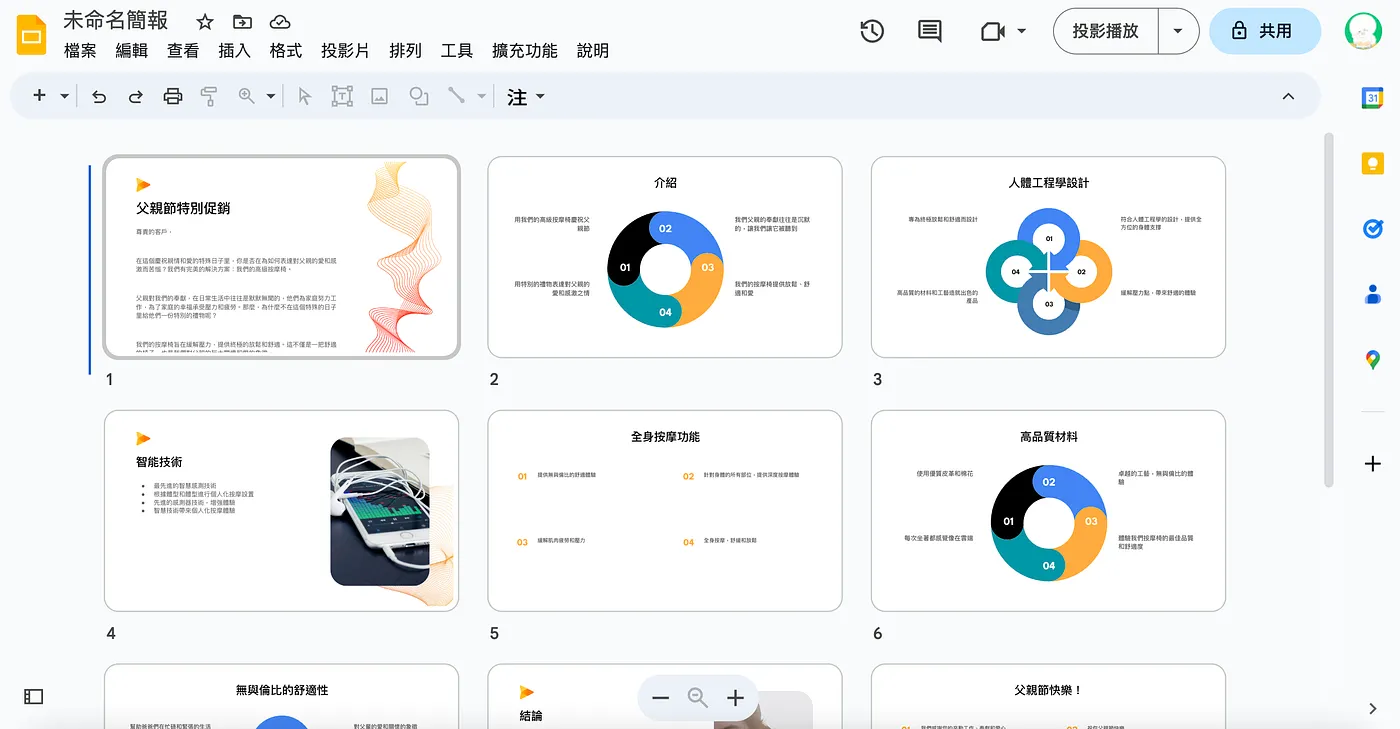Star the presentation 未命名簡報
The width and height of the screenshot is (1400, 729).
pyautogui.click(x=204, y=22)
